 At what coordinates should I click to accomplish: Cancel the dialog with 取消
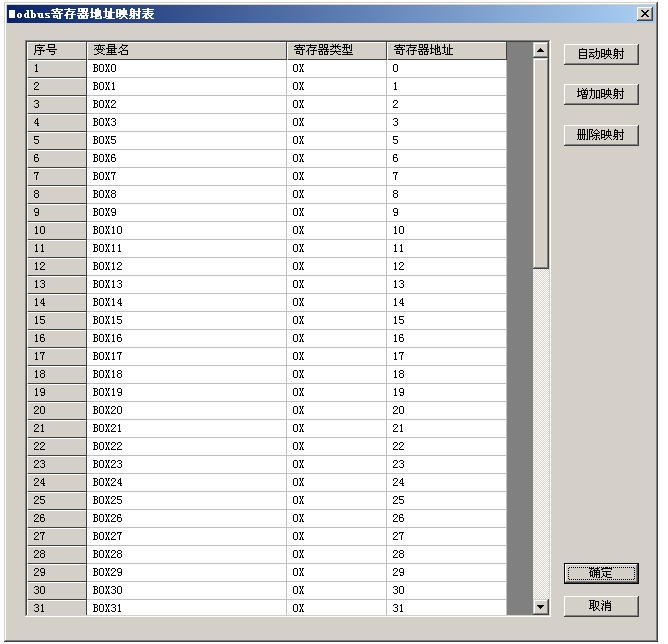coord(601,606)
